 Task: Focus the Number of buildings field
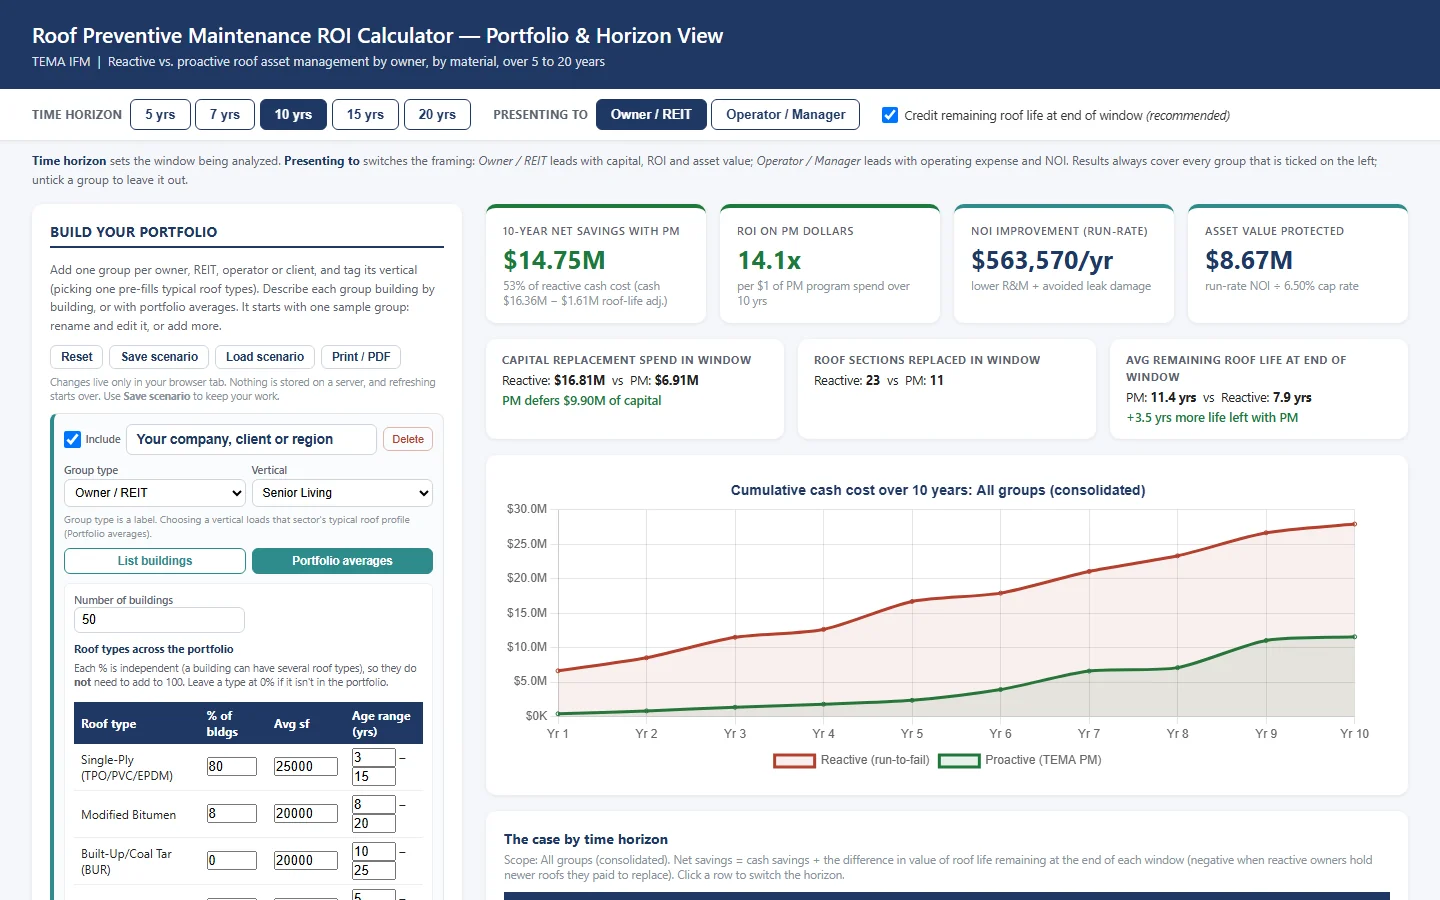(x=159, y=620)
